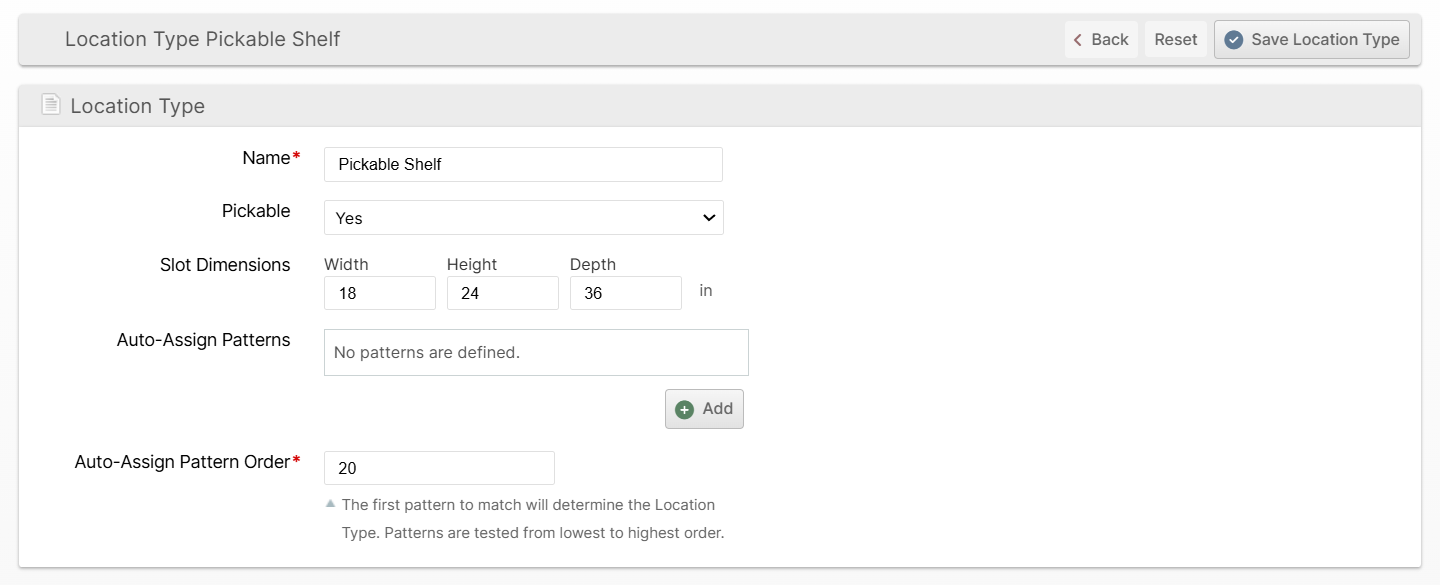Click the Auto-Assign Pattern Order field

(x=439, y=468)
